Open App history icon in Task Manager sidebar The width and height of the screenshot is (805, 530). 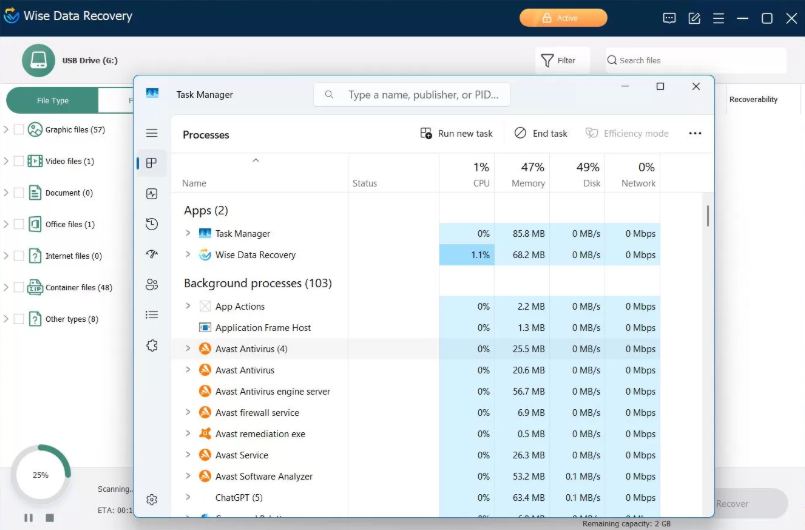151,224
